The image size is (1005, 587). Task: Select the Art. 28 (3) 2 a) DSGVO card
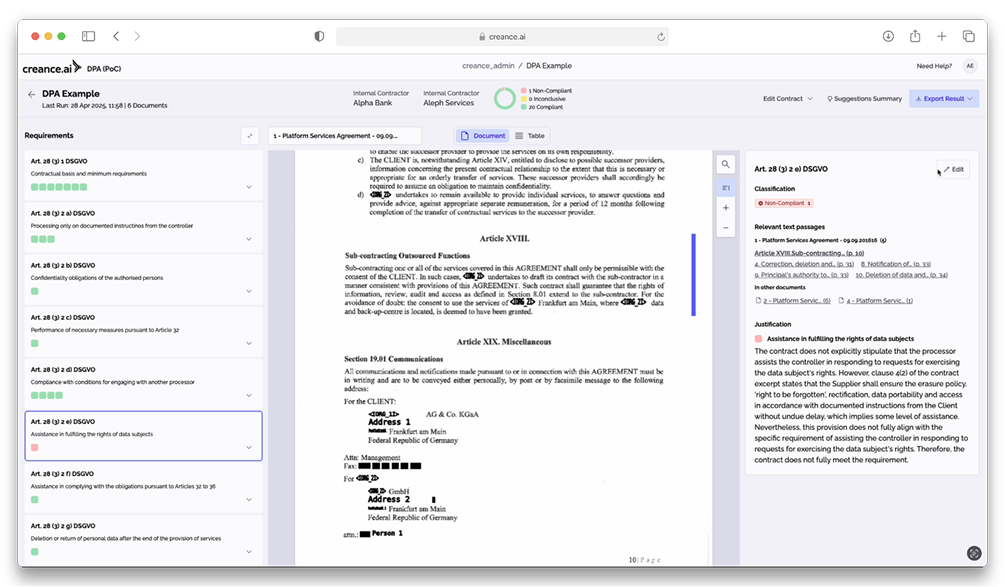coord(144,227)
